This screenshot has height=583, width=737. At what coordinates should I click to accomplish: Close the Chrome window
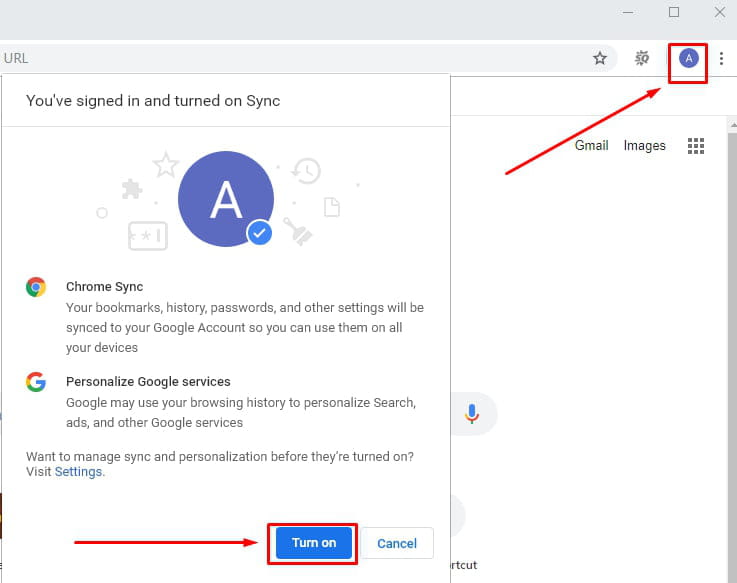[x=719, y=12]
